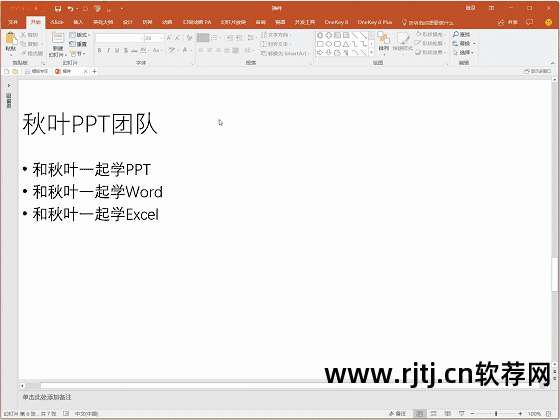Click the comments speech bubble icon
Image resolution: width=560 pixels, height=420 pixels.
tap(530, 22)
